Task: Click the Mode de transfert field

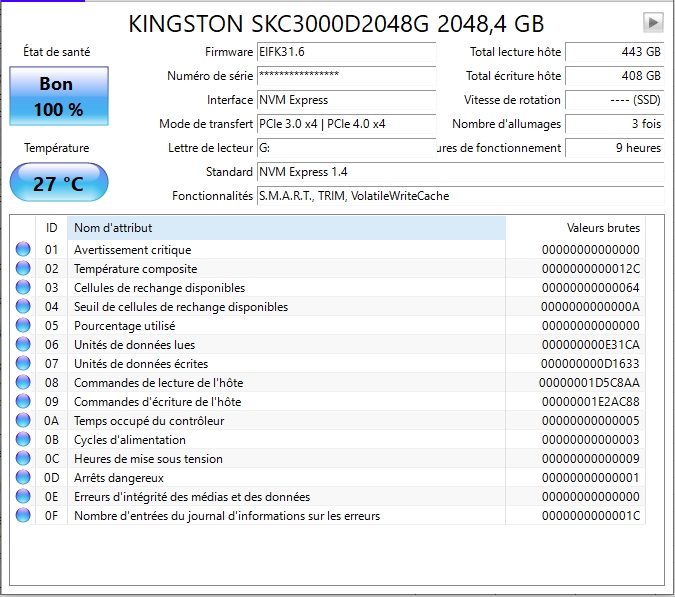Action: 346,124
